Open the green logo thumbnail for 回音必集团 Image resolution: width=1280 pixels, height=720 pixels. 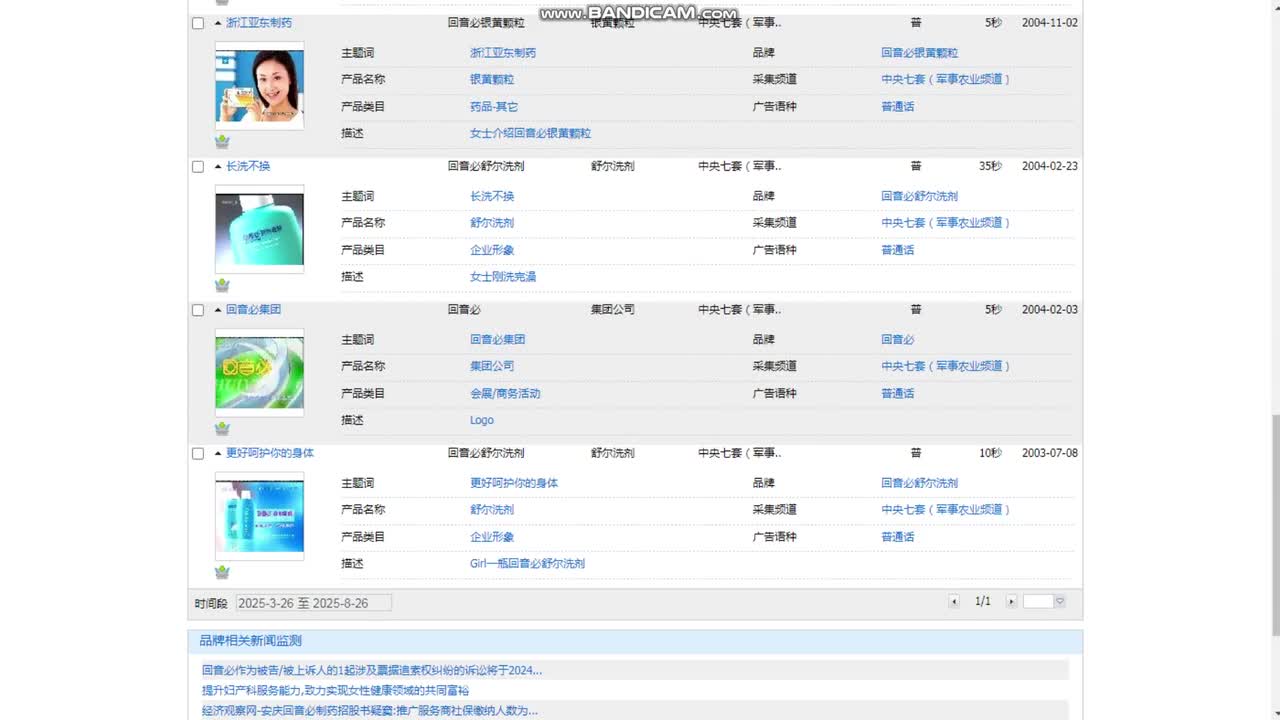coord(260,373)
